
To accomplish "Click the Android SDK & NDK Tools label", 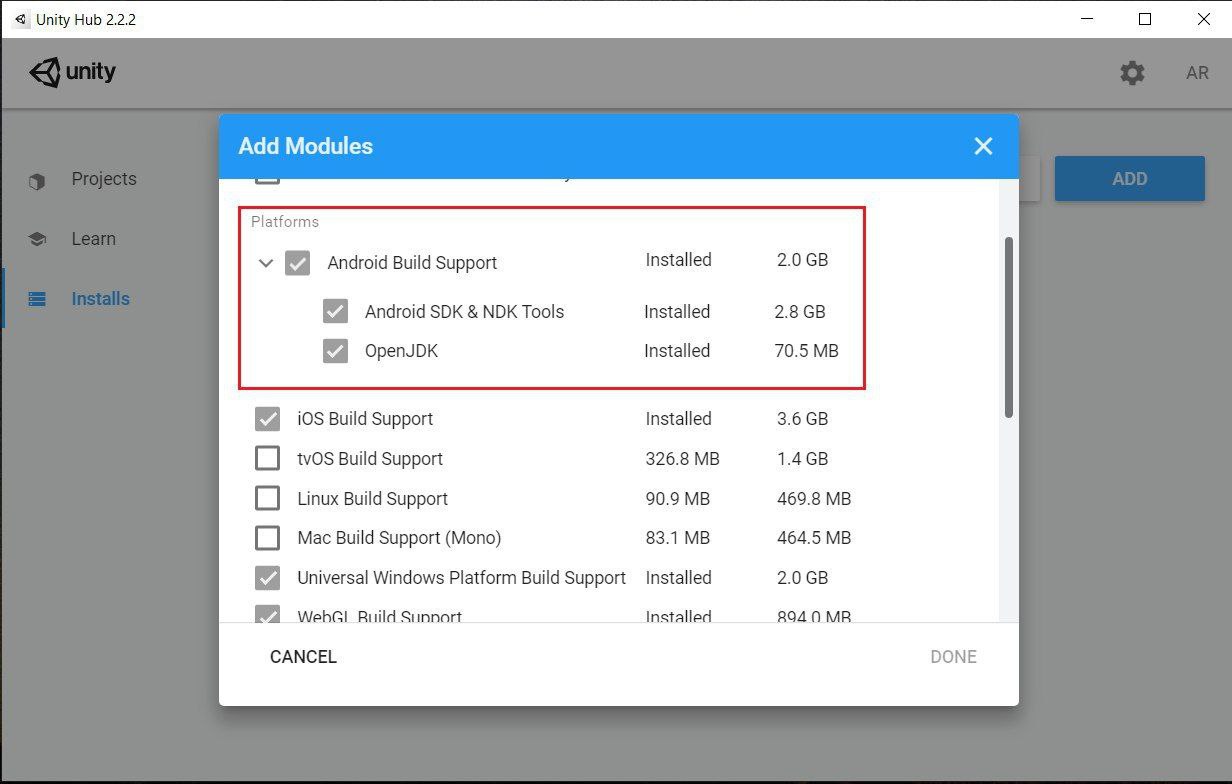I will click(464, 311).
